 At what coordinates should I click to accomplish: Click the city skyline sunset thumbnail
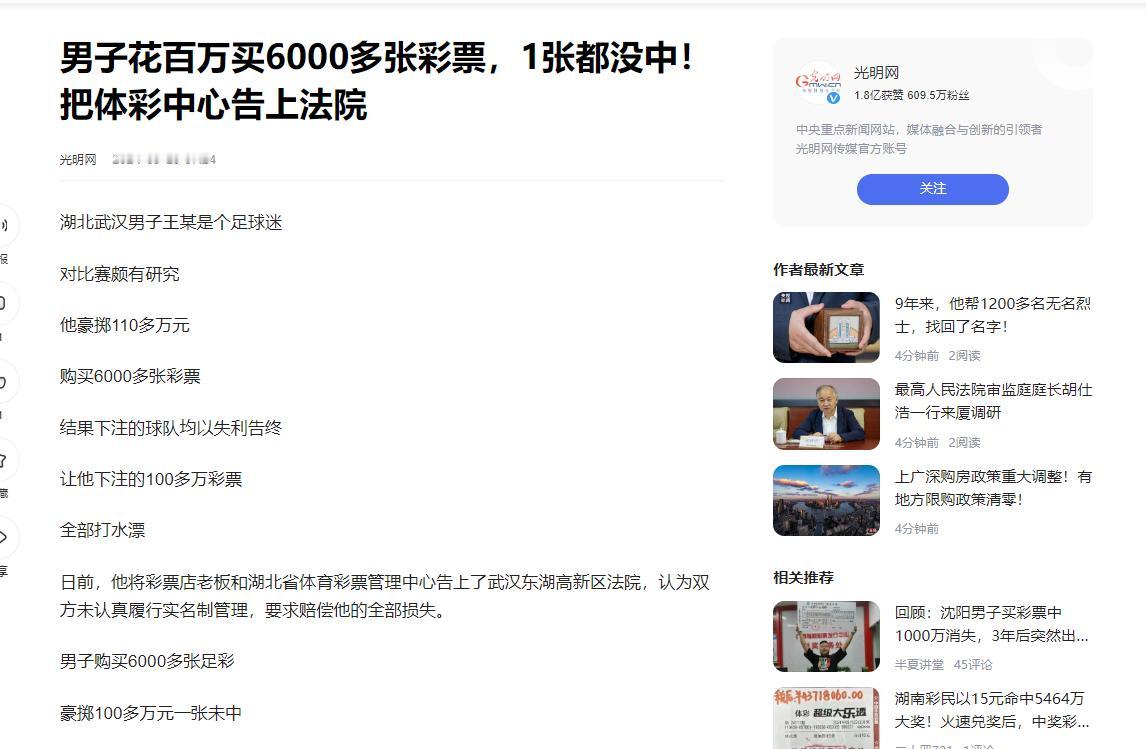coord(827,501)
